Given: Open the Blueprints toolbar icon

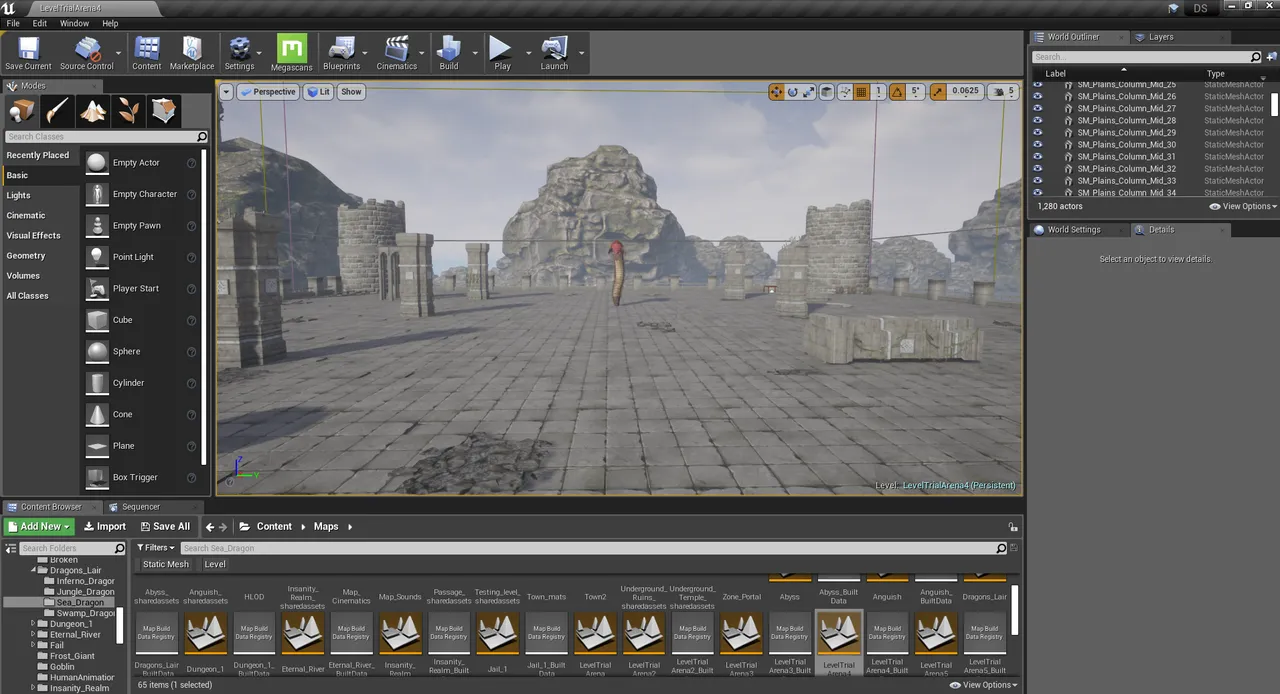Looking at the screenshot, I should point(341,53).
